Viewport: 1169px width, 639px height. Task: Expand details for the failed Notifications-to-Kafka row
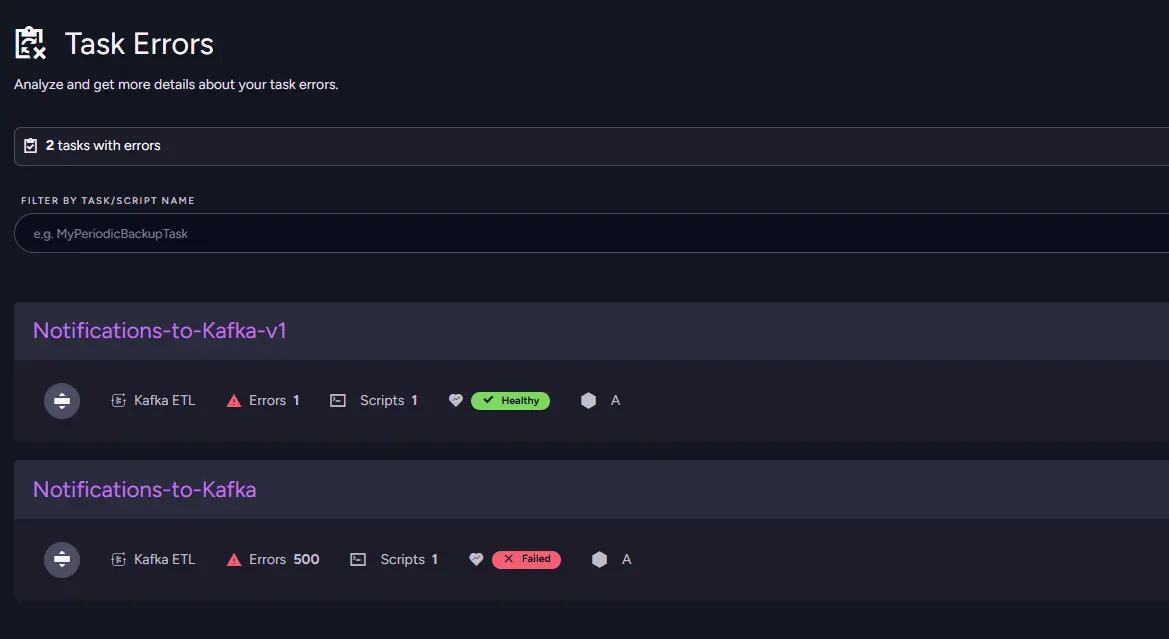[62, 559]
